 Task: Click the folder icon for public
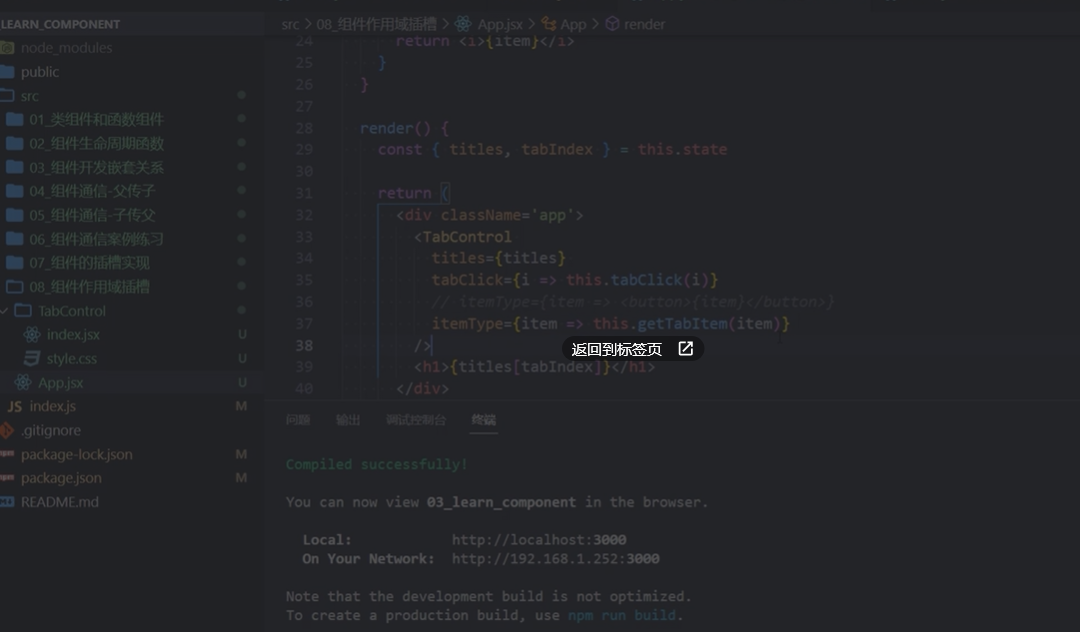(x=7, y=72)
